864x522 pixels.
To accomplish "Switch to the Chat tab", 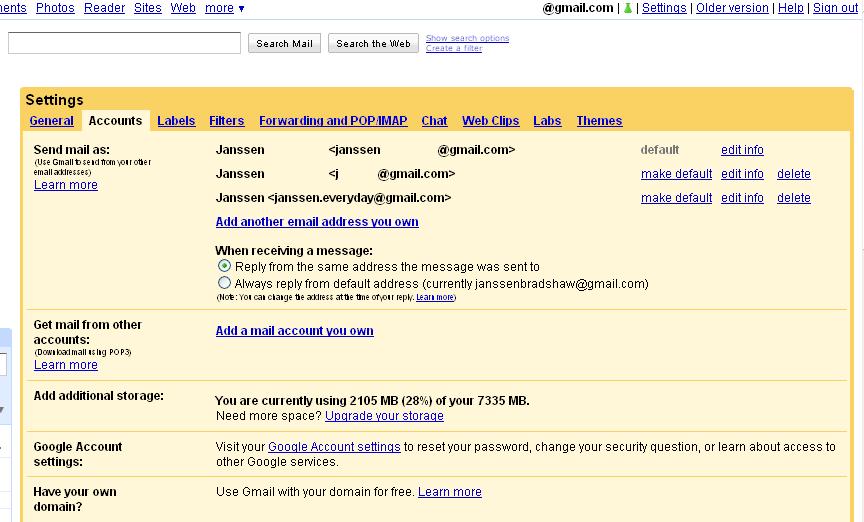I will click(434, 121).
